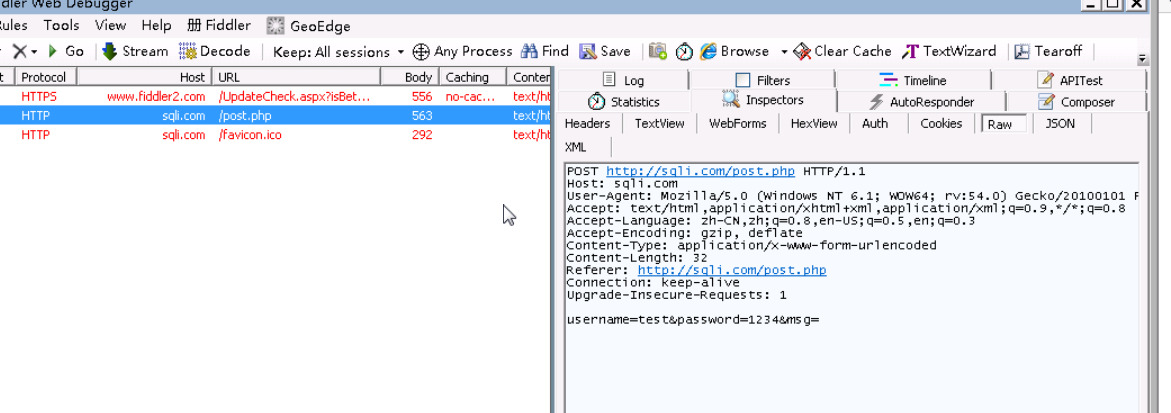This screenshot has width=1171, height=413.
Task: Switch to the Log tab
Action: click(x=624, y=80)
